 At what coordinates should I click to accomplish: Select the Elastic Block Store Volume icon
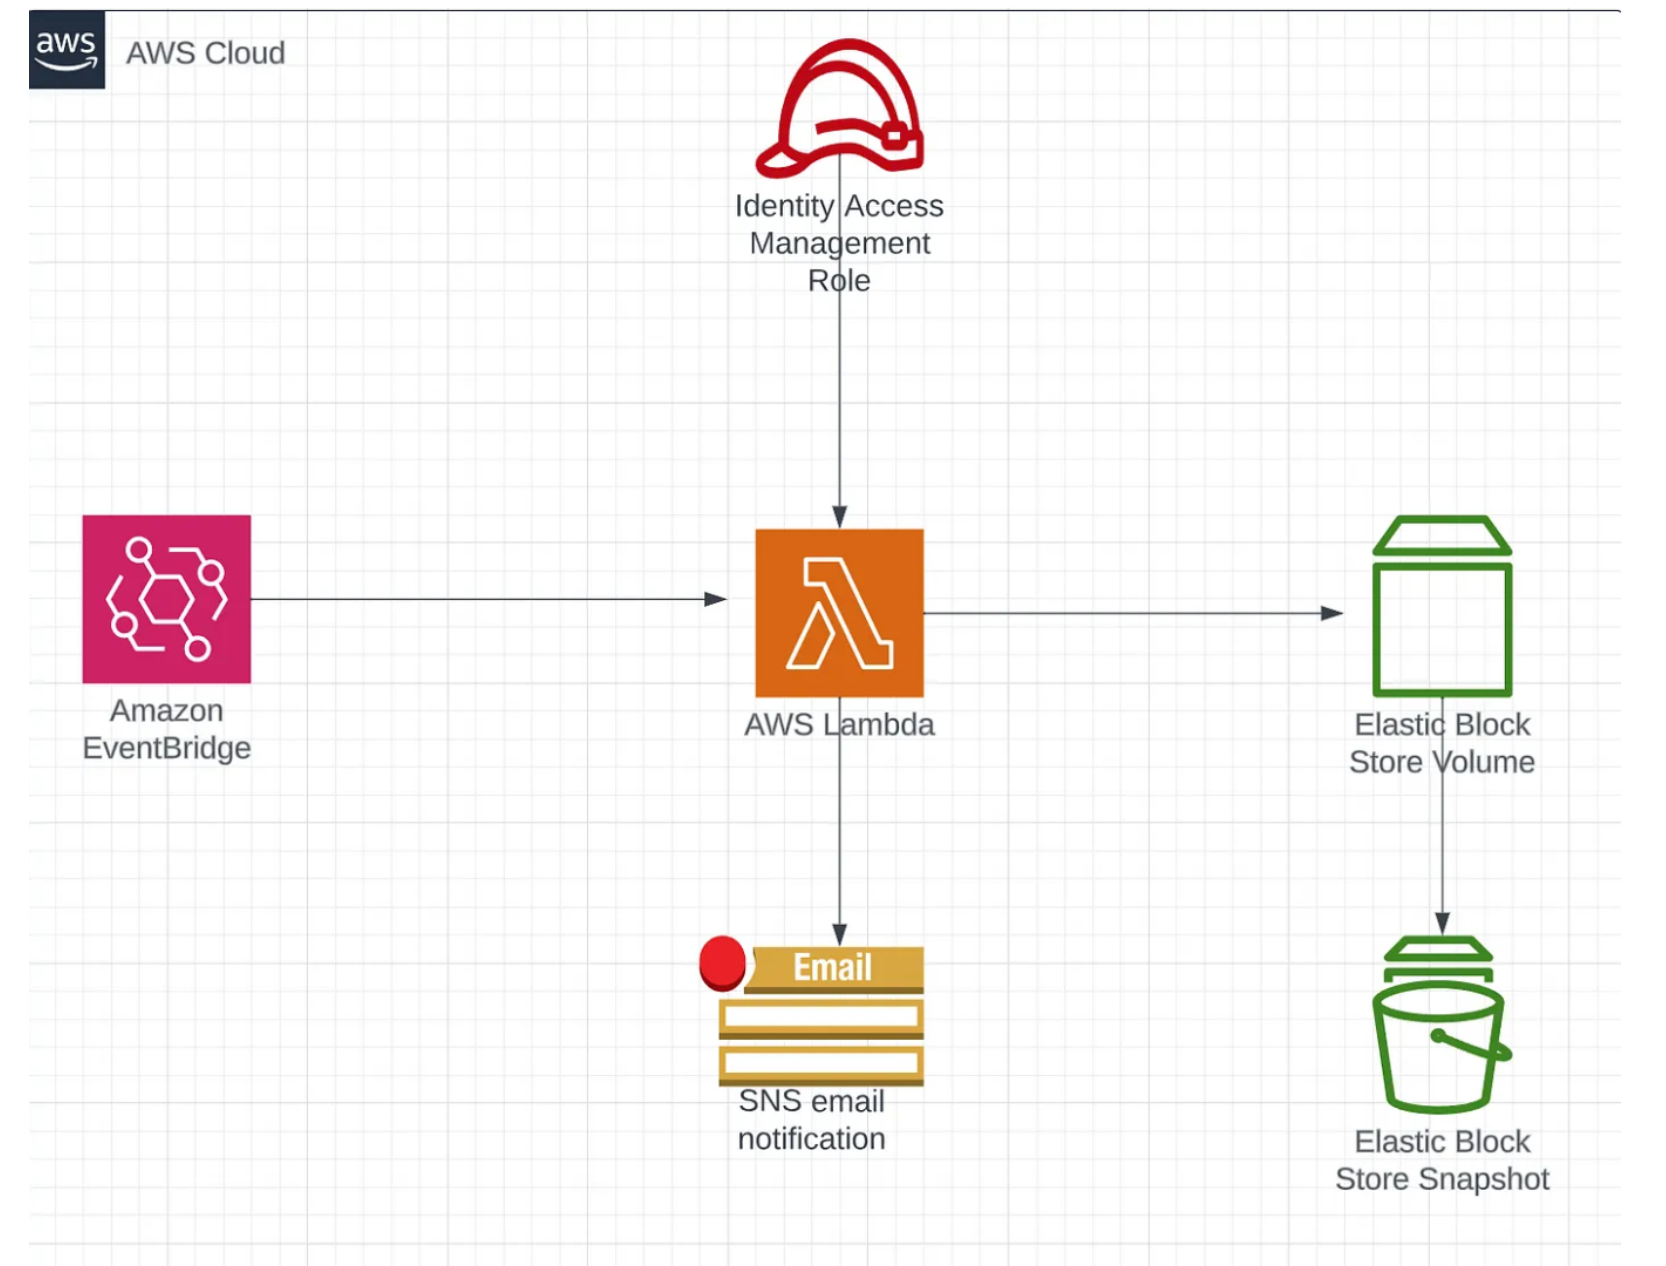tap(1442, 606)
